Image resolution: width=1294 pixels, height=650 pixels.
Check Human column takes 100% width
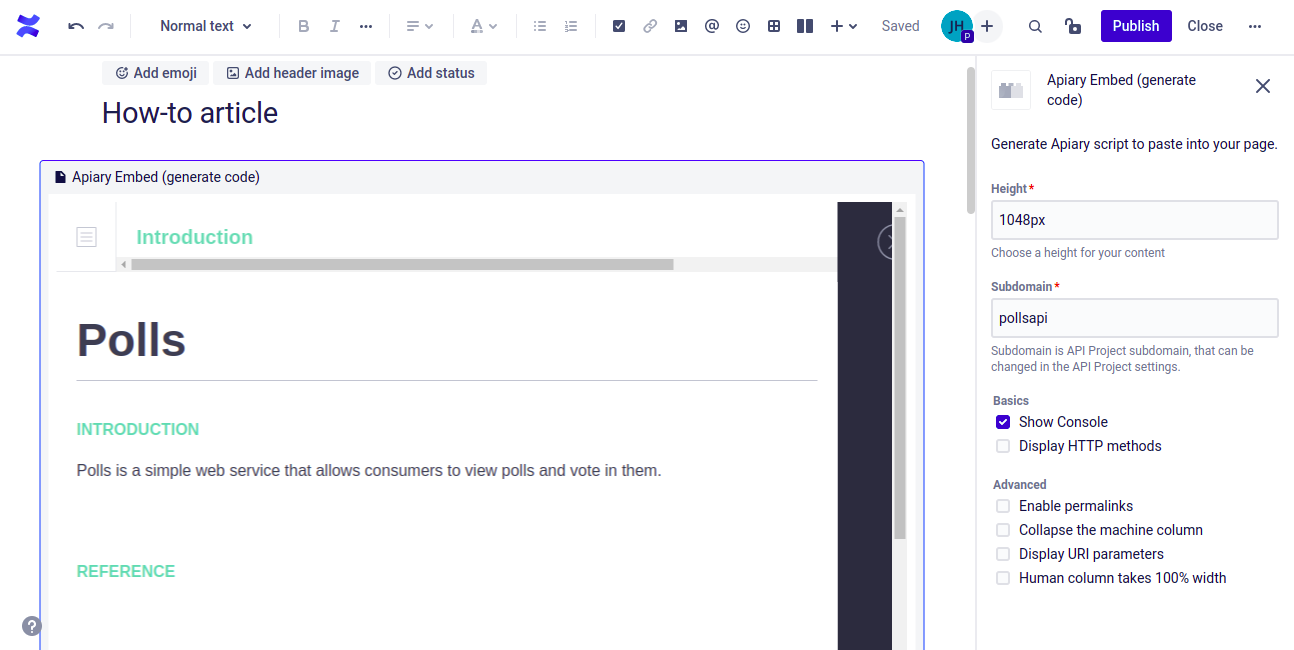point(1003,578)
